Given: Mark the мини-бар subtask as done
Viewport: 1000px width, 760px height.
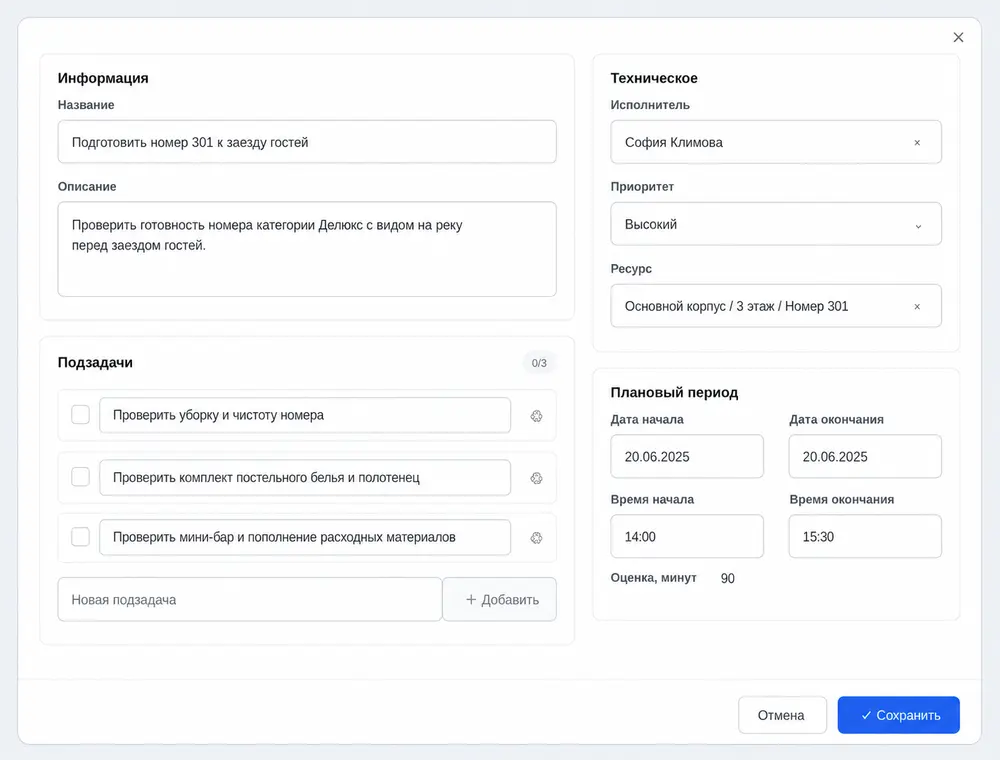Looking at the screenshot, I should pos(80,537).
